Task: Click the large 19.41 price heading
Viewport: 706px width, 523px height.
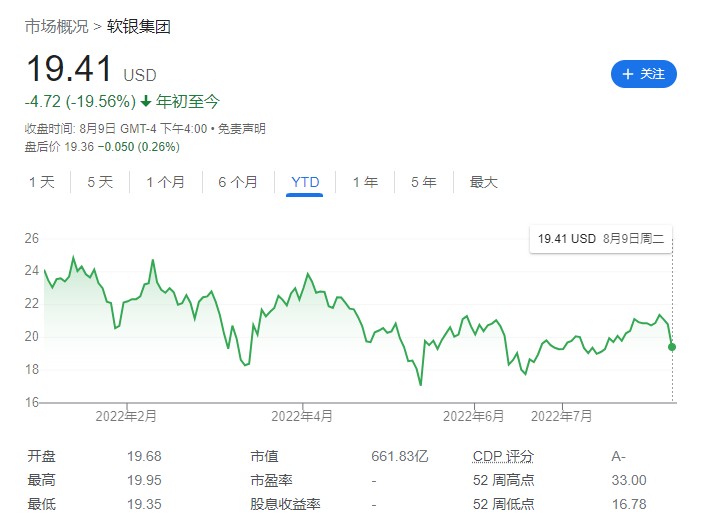Action: point(68,70)
